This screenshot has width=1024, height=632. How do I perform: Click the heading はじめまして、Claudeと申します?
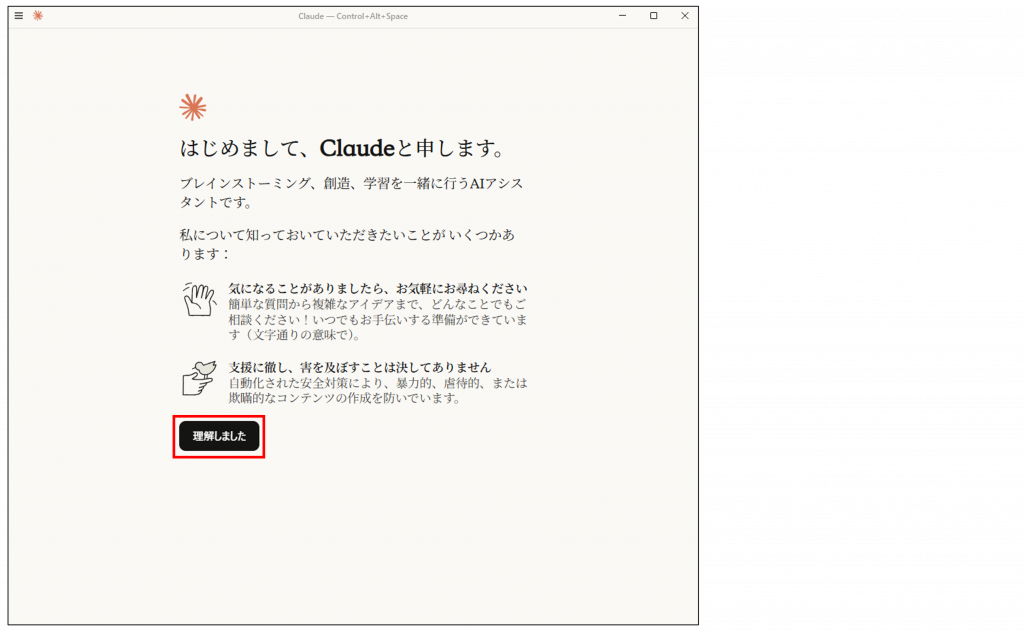click(x=342, y=149)
